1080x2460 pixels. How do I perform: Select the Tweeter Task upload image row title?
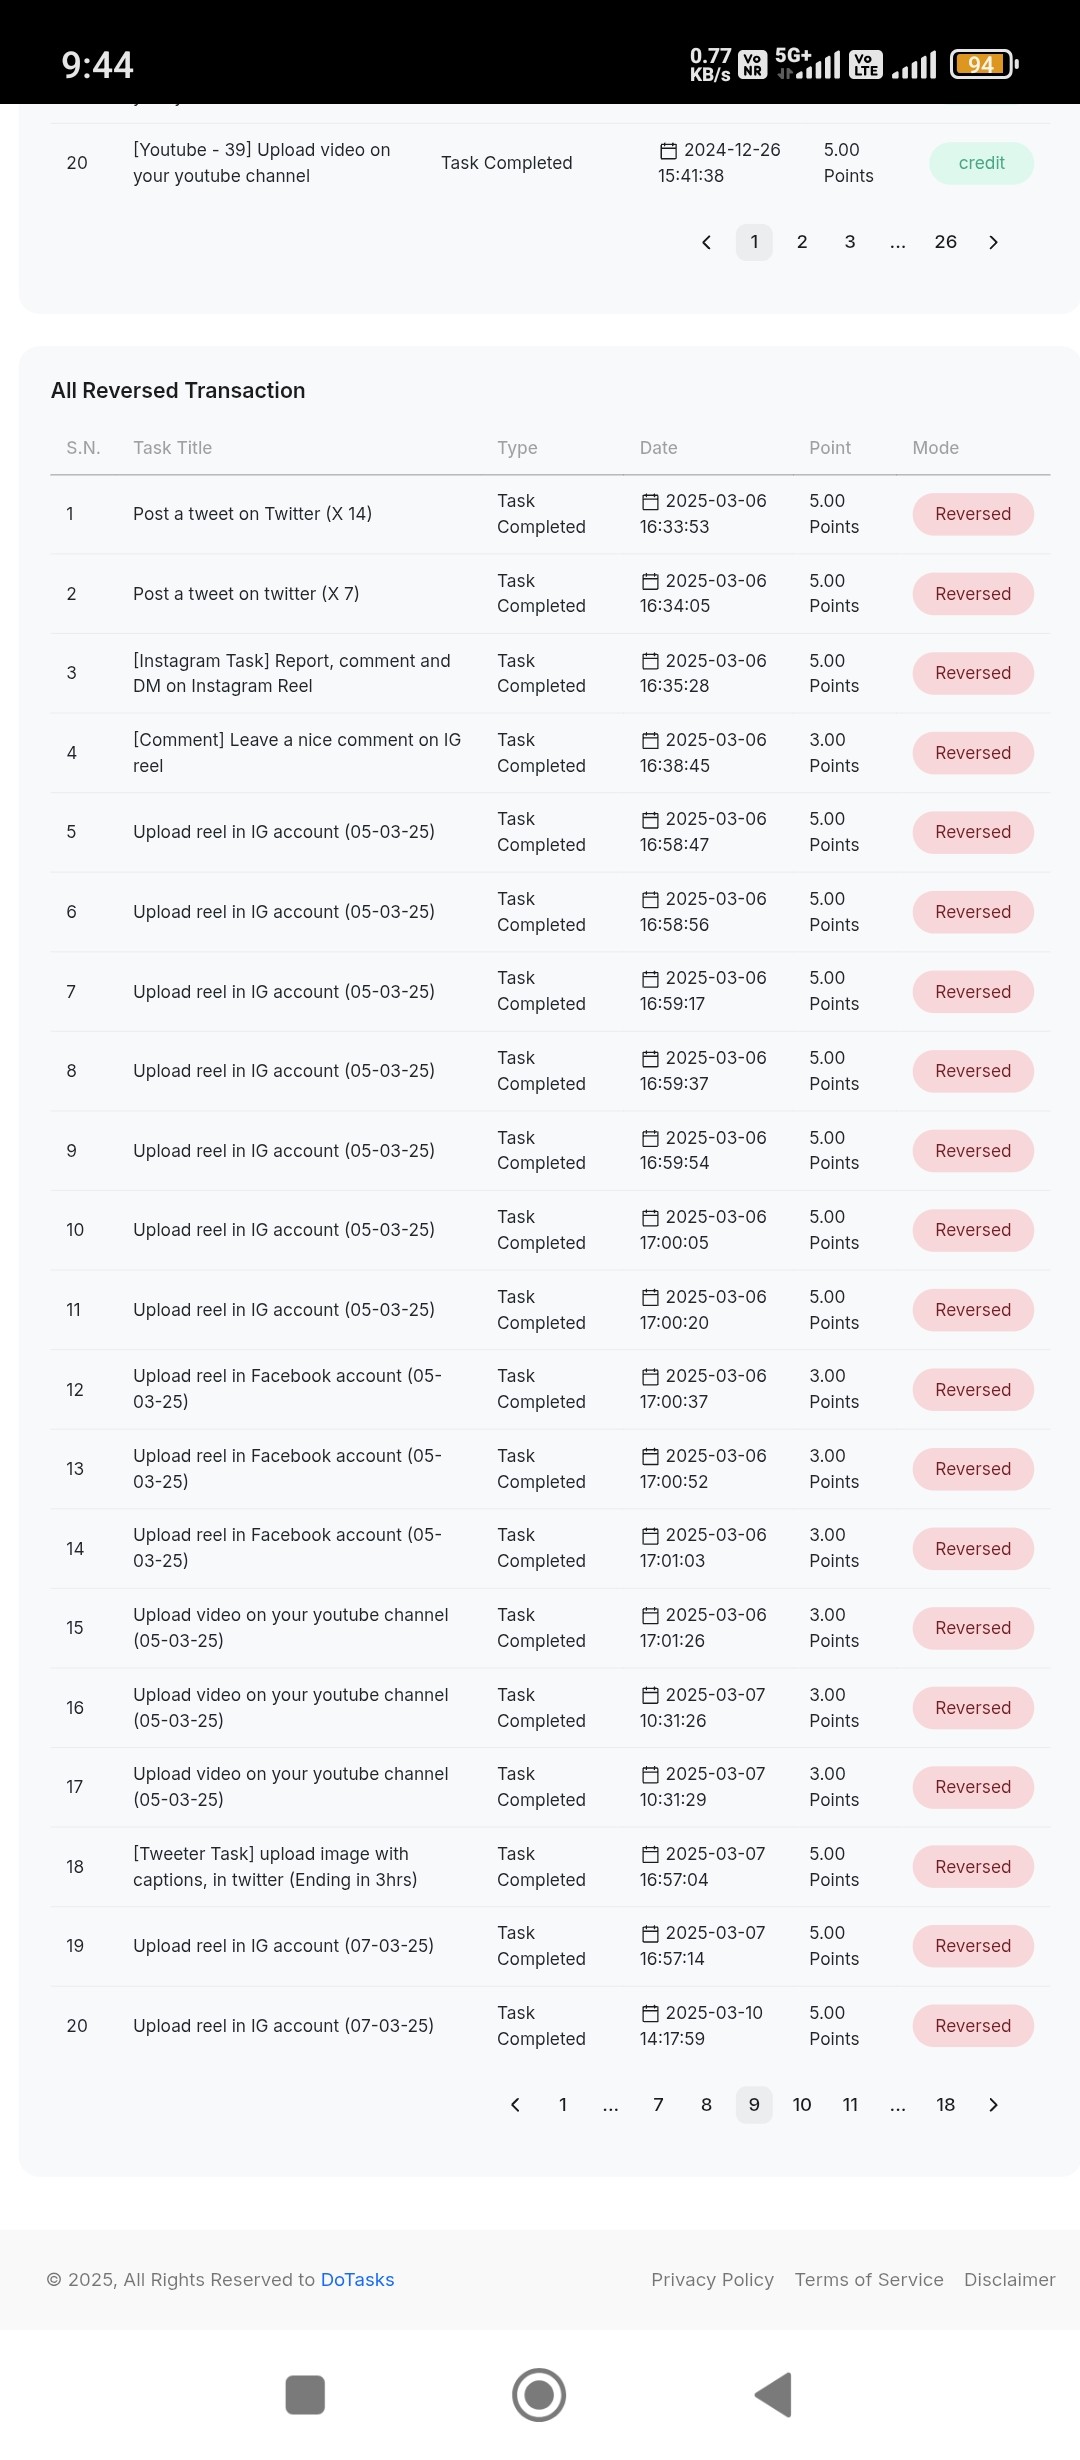tap(275, 1866)
